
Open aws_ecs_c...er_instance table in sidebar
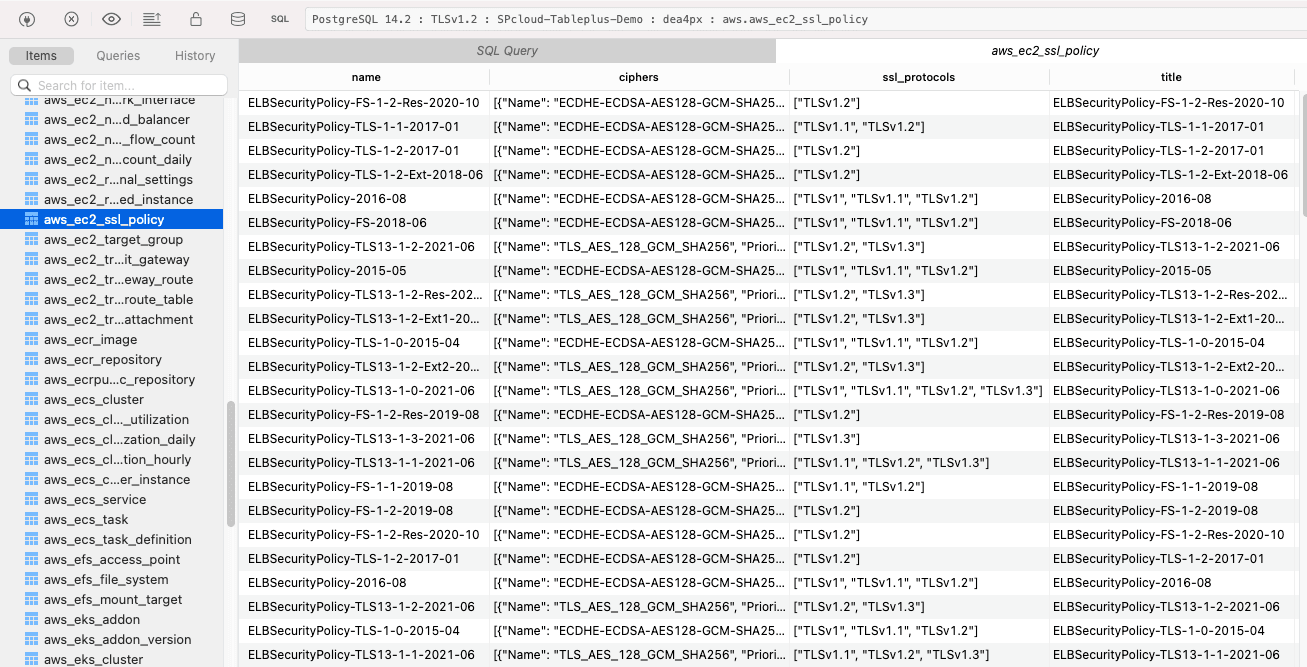pyautogui.click(x=117, y=480)
